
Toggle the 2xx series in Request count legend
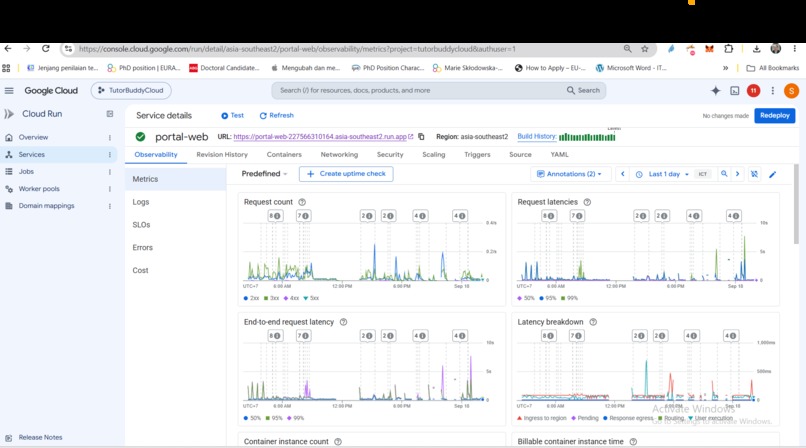(251, 298)
